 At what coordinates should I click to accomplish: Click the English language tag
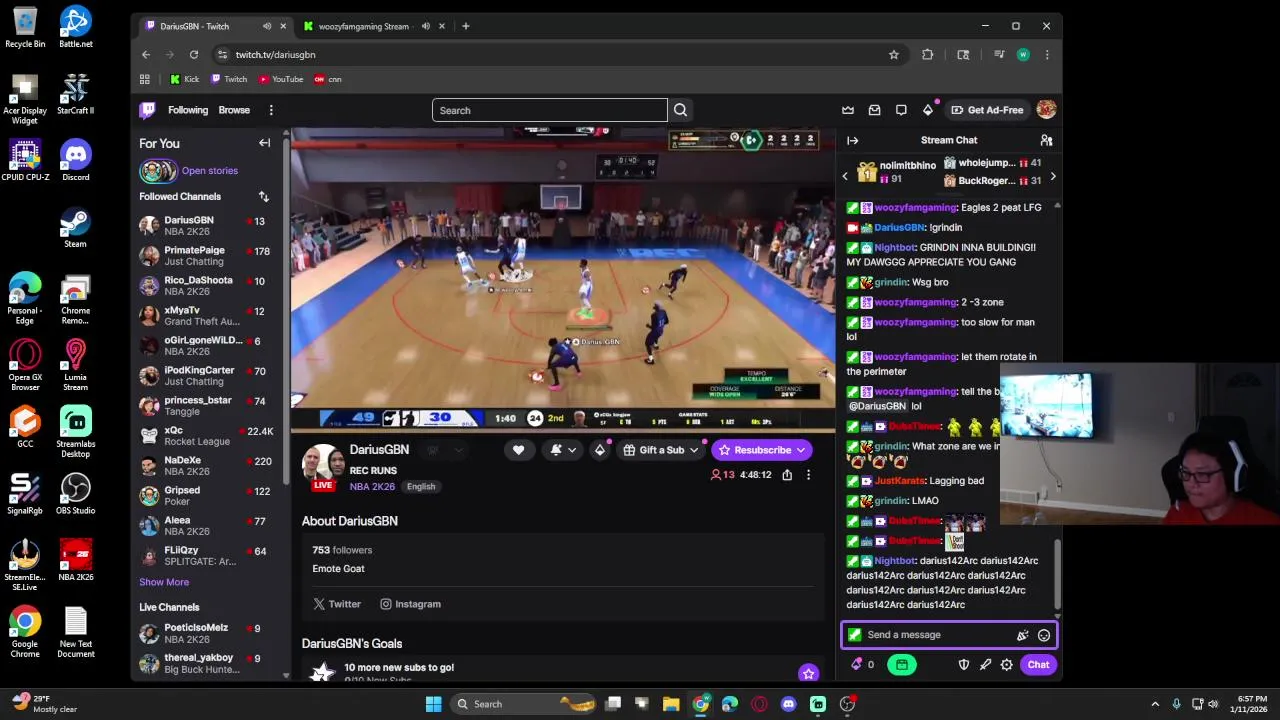coord(421,487)
